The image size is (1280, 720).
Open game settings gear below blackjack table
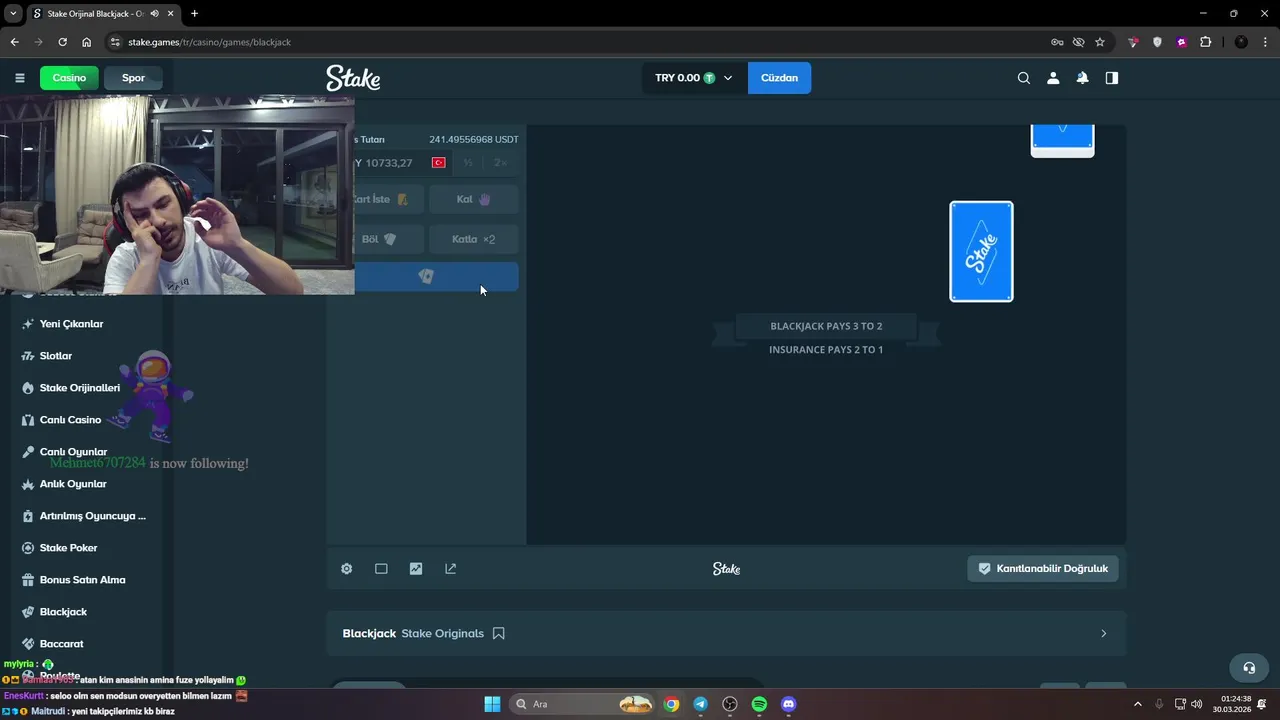point(347,568)
